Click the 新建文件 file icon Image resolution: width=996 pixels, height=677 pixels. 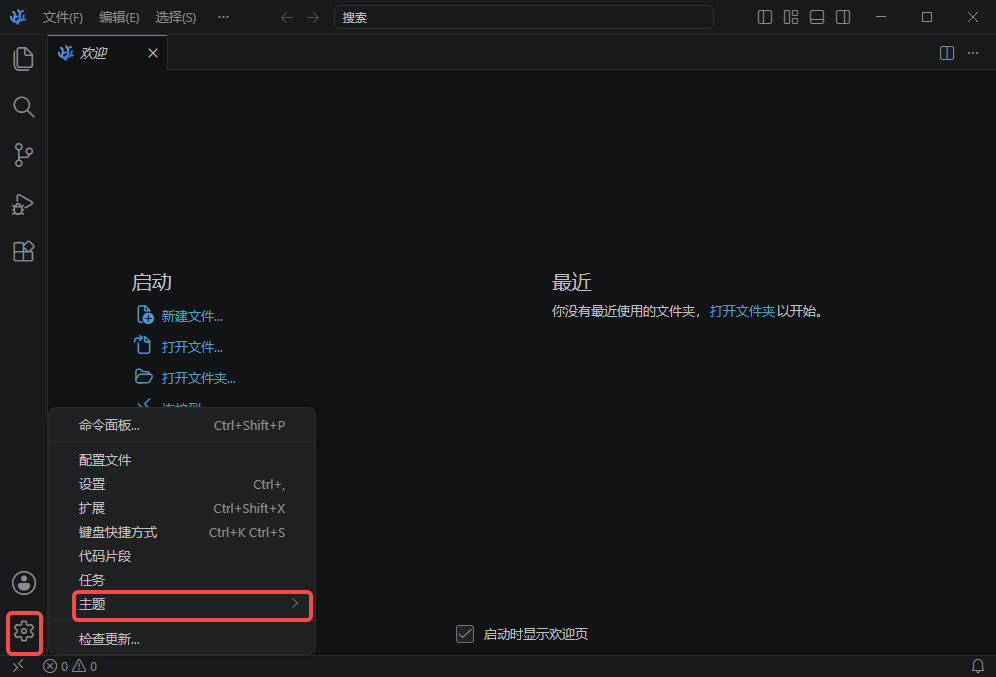point(144,314)
